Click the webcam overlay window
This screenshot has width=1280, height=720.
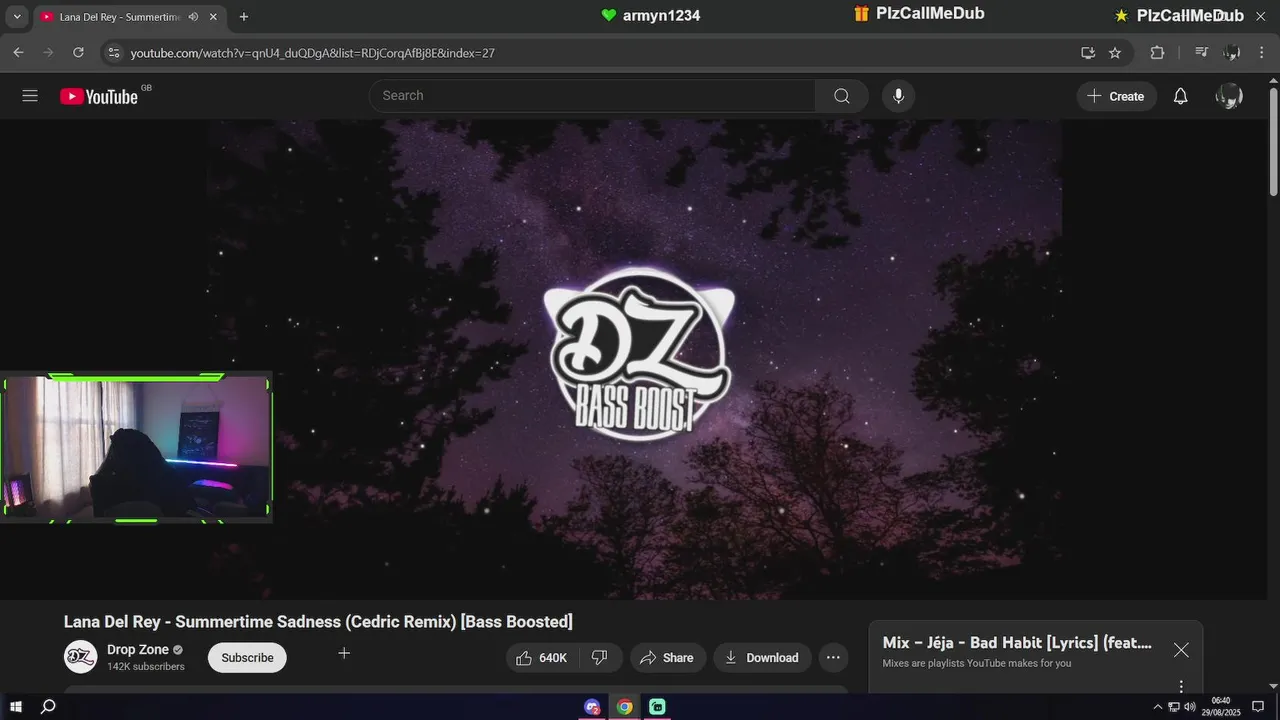tap(136, 448)
